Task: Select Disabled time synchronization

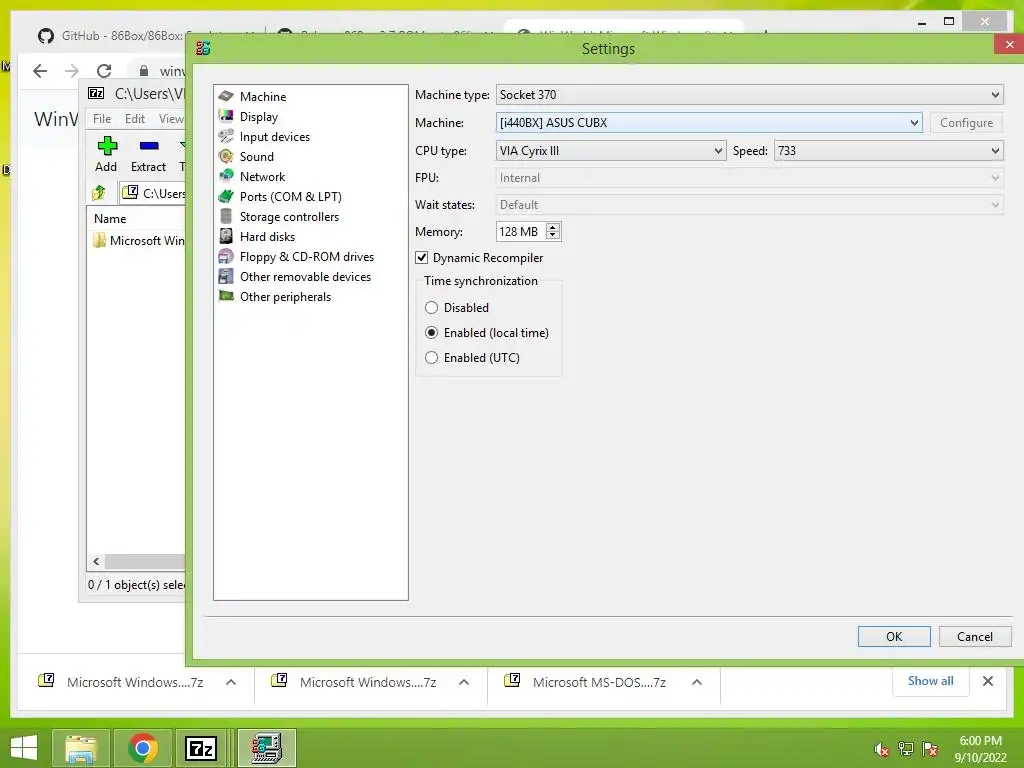Action: [431, 308]
